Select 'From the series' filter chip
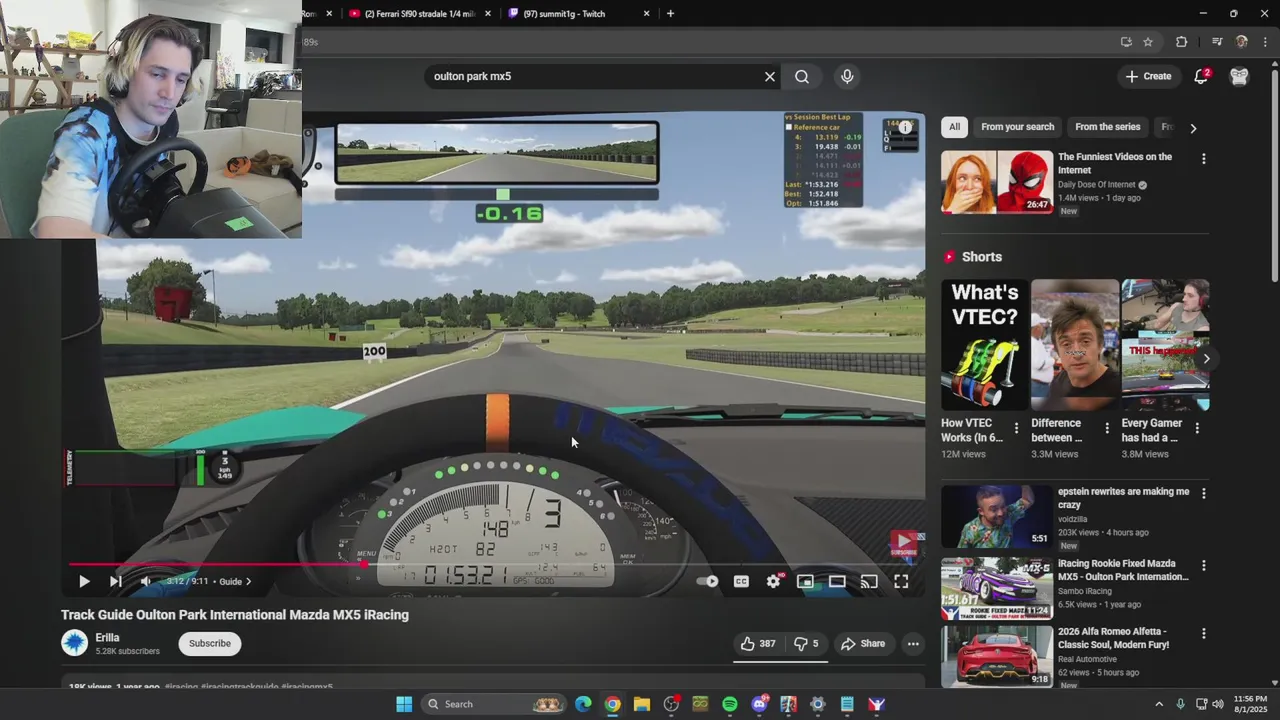Screen dimensions: 1280x720 pyautogui.click(x=1107, y=127)
